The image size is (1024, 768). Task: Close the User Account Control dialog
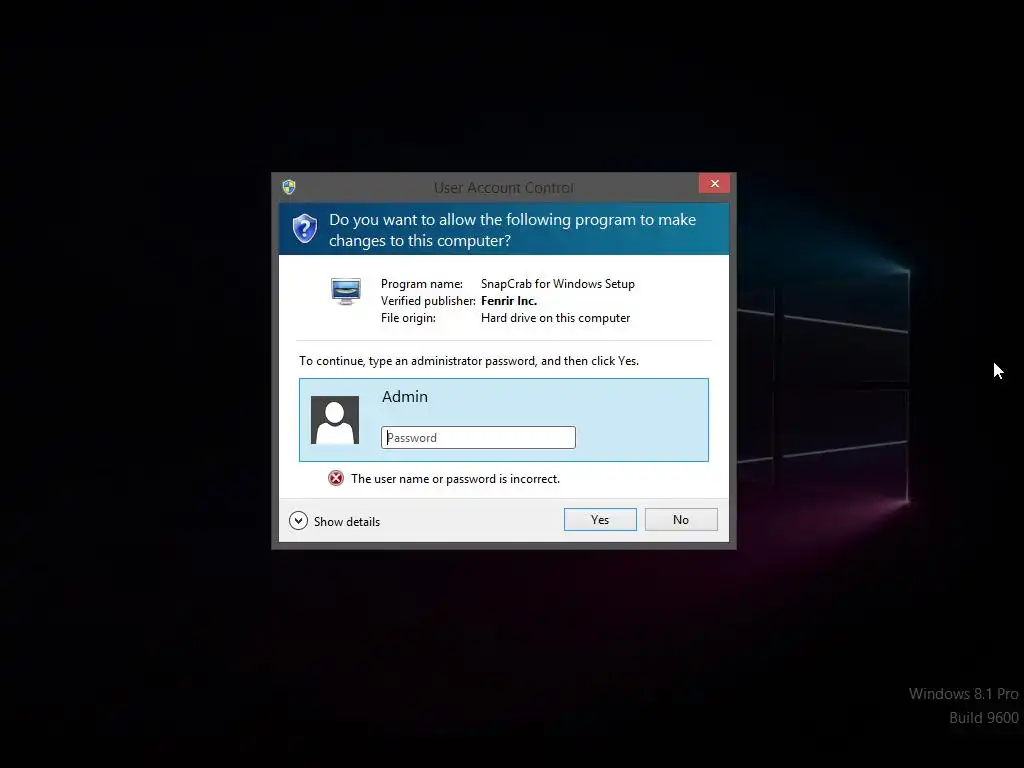click(714, 184)
